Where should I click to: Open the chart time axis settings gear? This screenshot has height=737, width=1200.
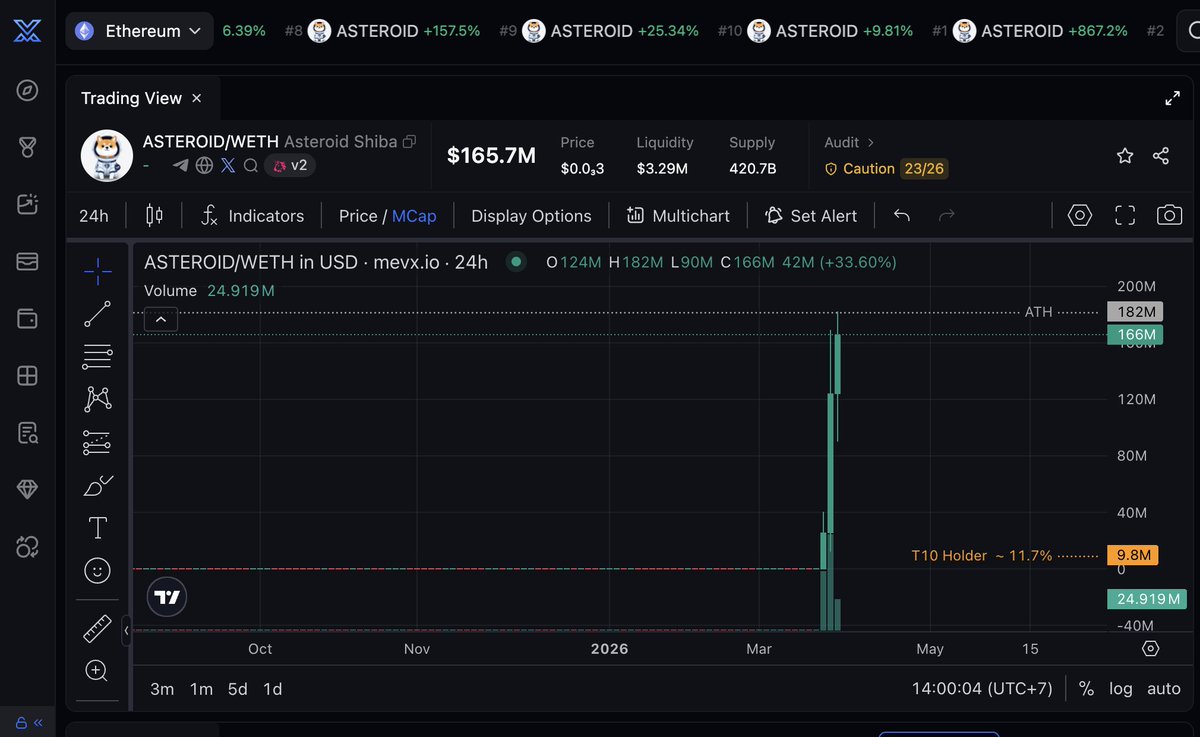[1151, 648]
